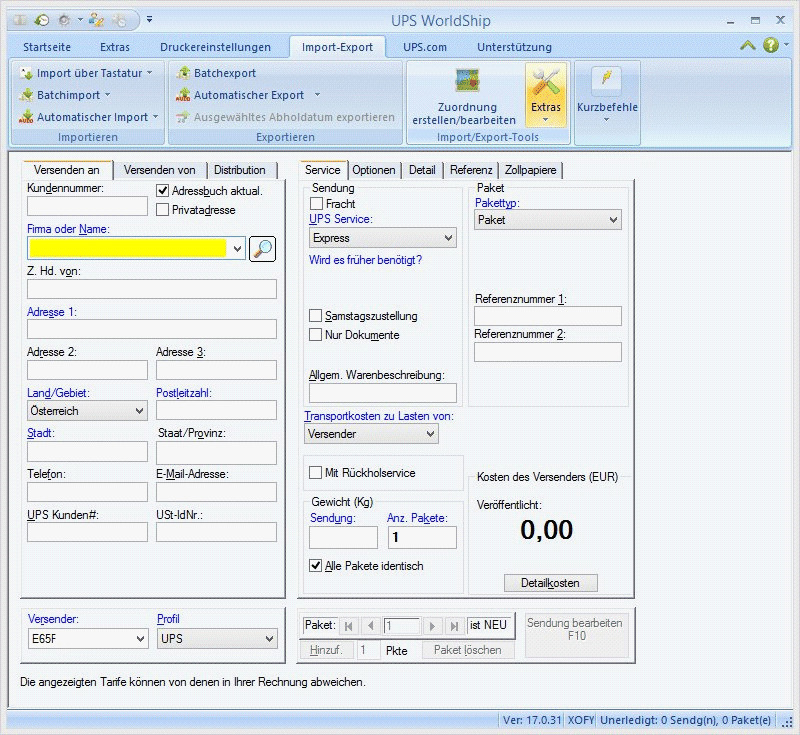Image resolution: width=800 pixels, height=735 pixels.
Task: Start a Batchexport from the ribbon
Action: (x=216, y=73)
